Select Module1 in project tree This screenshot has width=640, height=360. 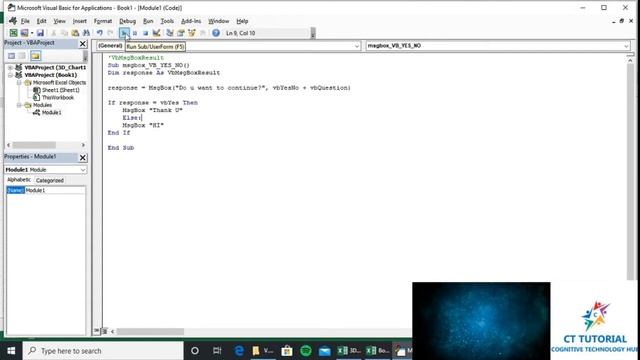click(x=51, y=113)
